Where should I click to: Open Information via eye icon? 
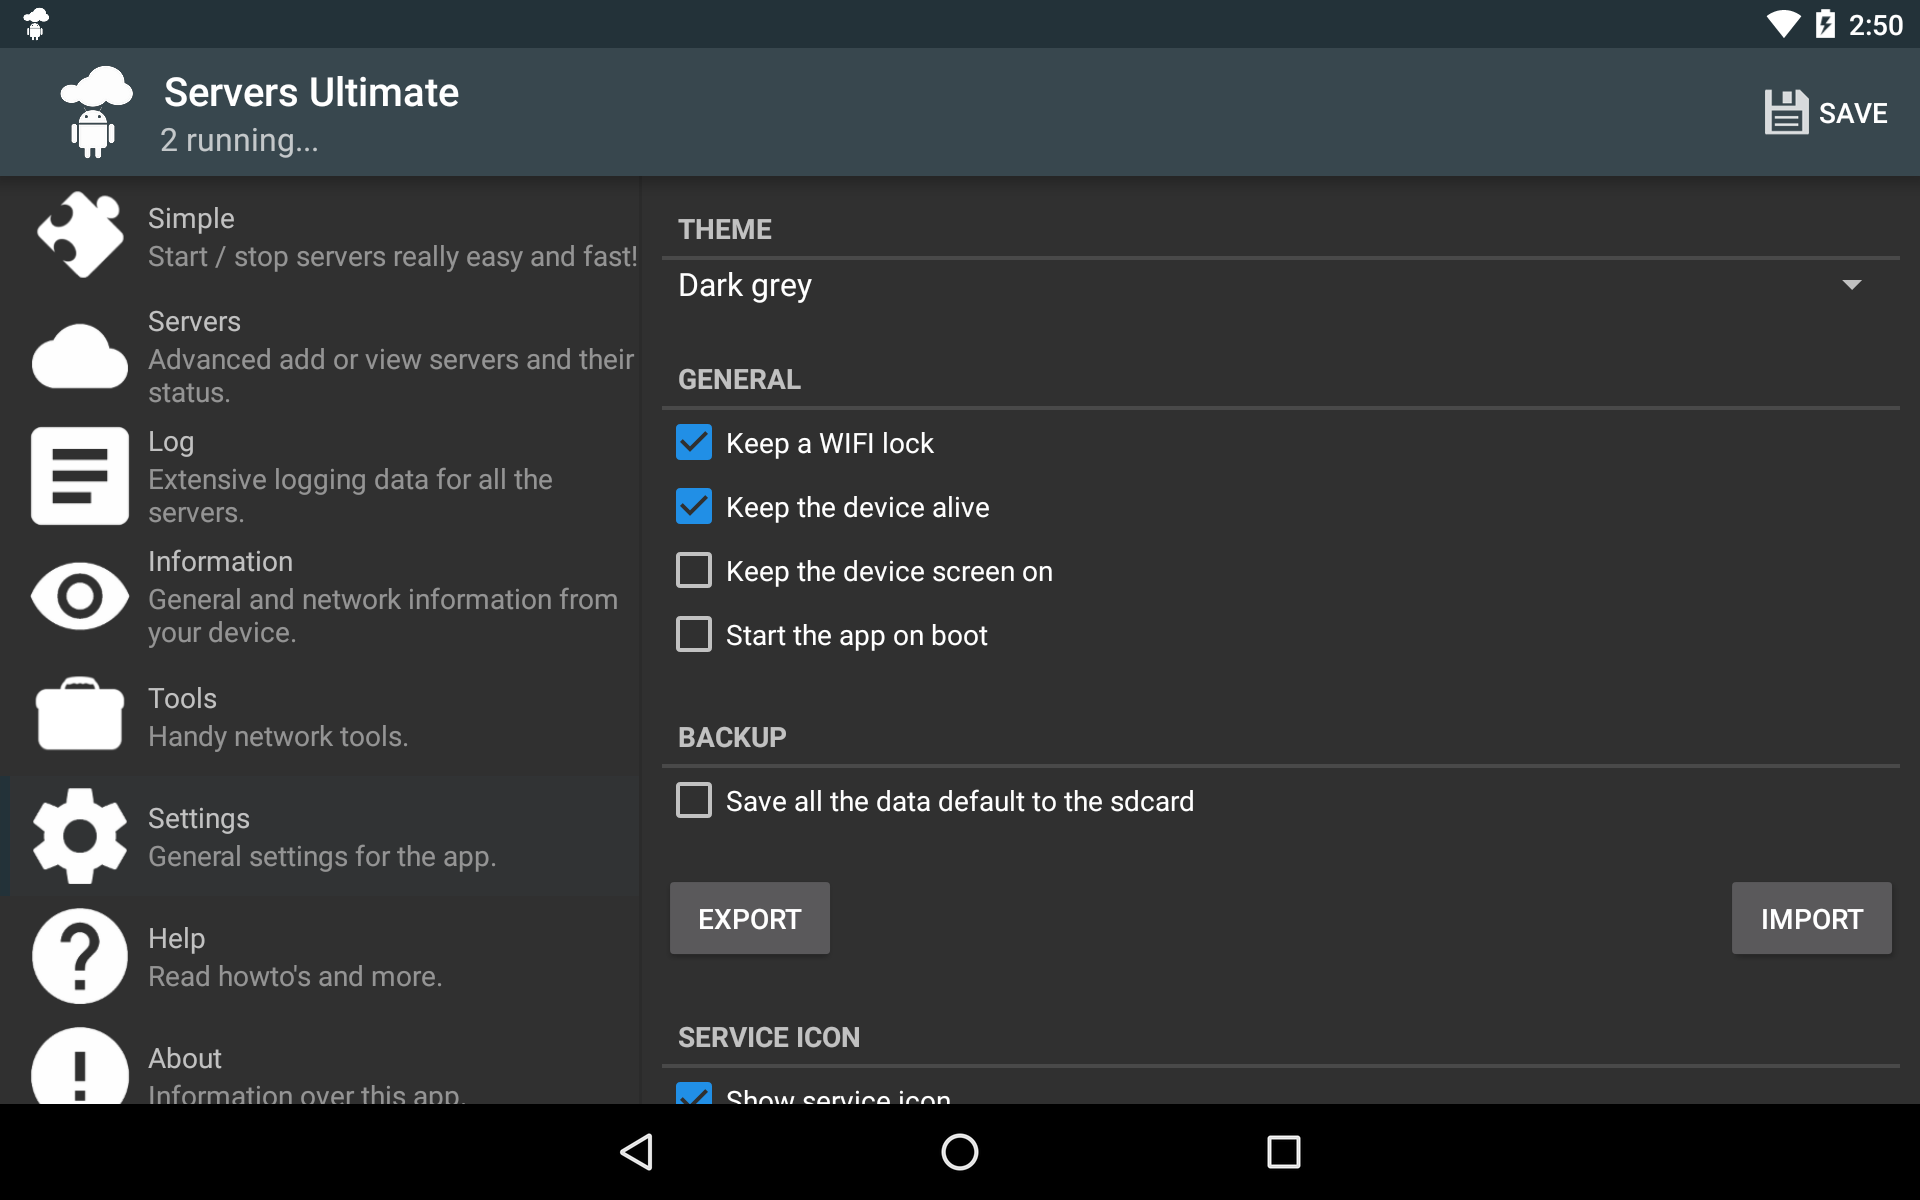coord(80,596)
